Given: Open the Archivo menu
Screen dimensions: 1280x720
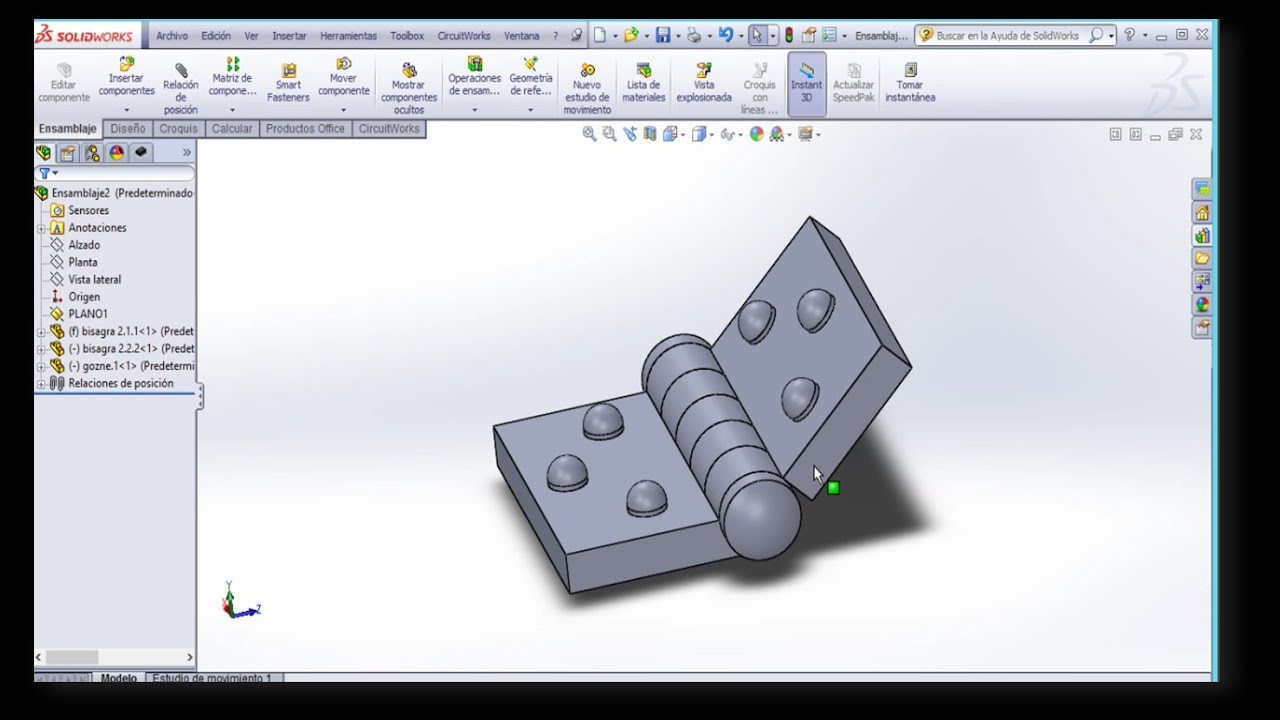Looking at the screenshot, I should [172, 36].
